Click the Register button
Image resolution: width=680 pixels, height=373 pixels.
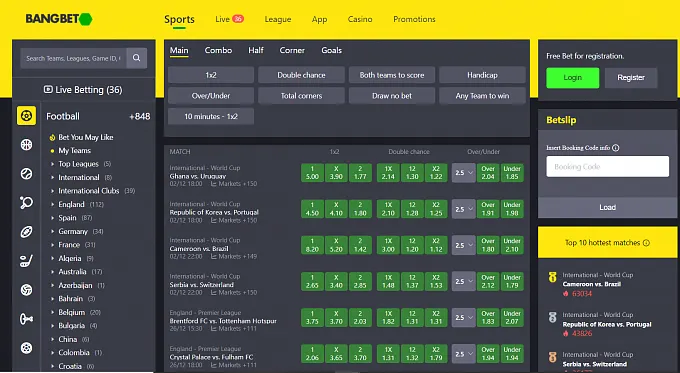click(x=631, y=78)
